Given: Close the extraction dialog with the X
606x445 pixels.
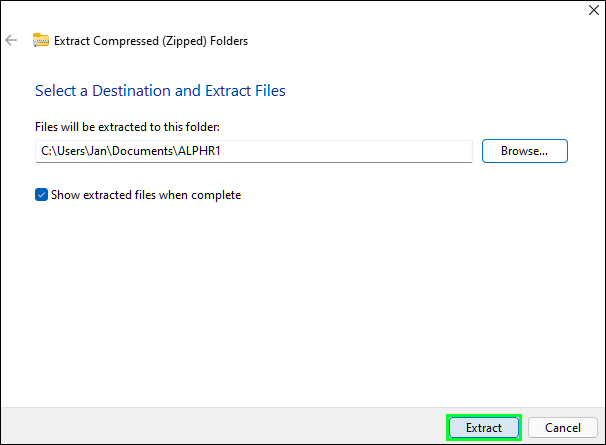Looking at the screenshot, I should 594,10.
